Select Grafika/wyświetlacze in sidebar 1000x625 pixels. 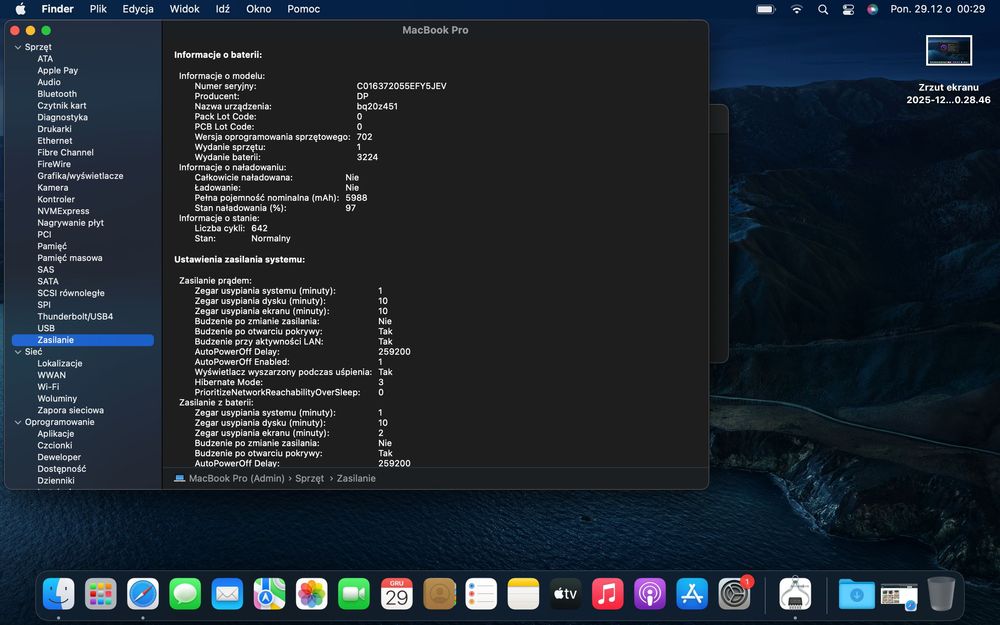pyautogui.click(x=80, y=176)
